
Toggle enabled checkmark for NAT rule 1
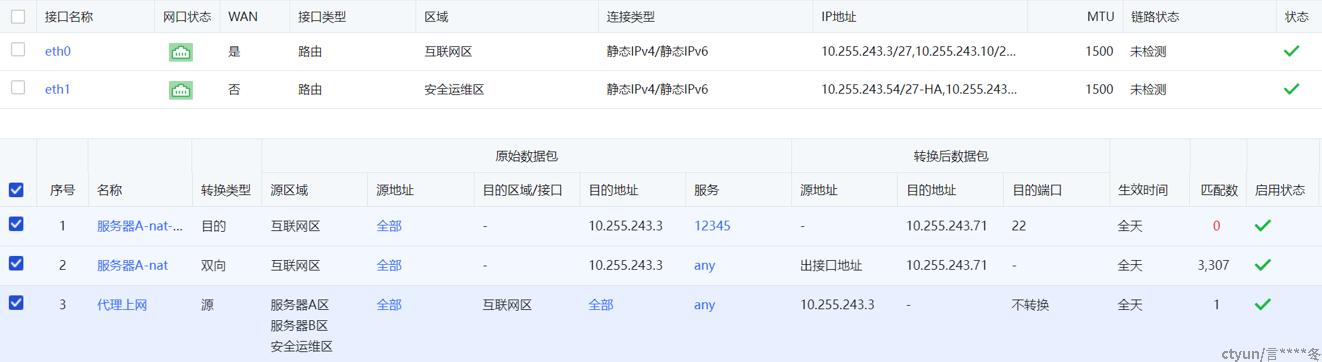pos(1263,226)
